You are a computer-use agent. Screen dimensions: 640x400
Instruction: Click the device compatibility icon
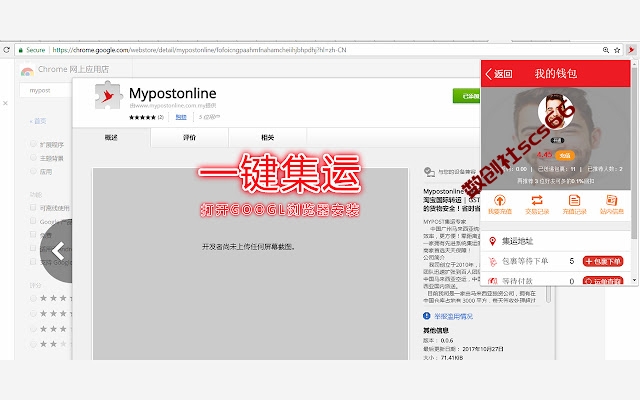(429, 172)
